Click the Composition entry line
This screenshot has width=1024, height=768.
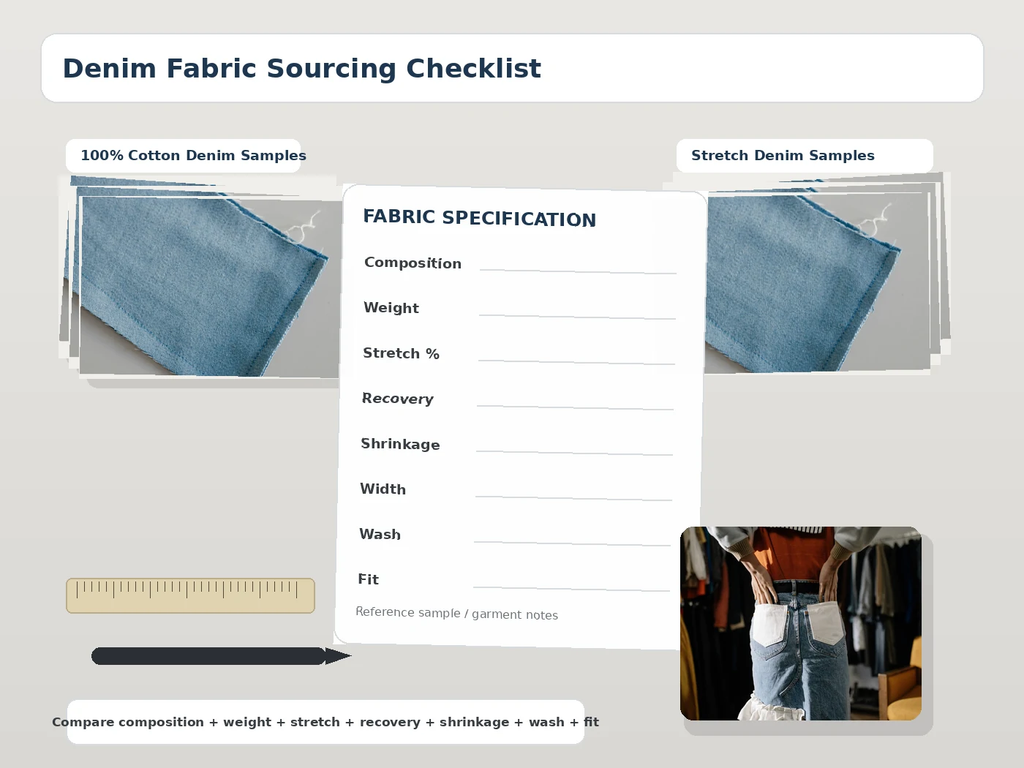(577, 270)
